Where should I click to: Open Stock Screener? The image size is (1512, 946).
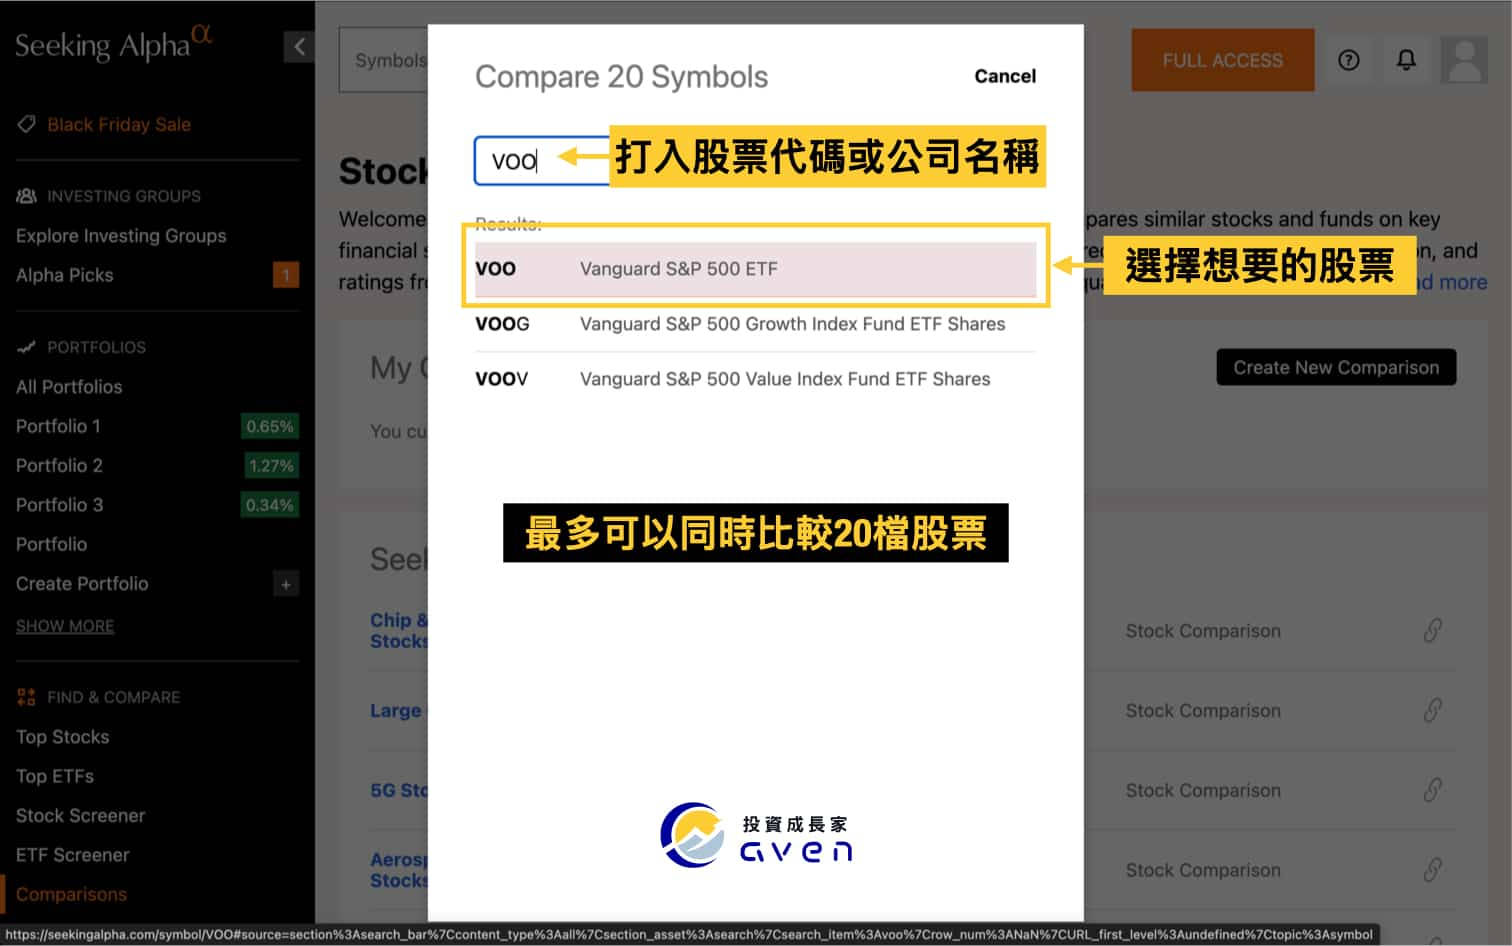80,816
